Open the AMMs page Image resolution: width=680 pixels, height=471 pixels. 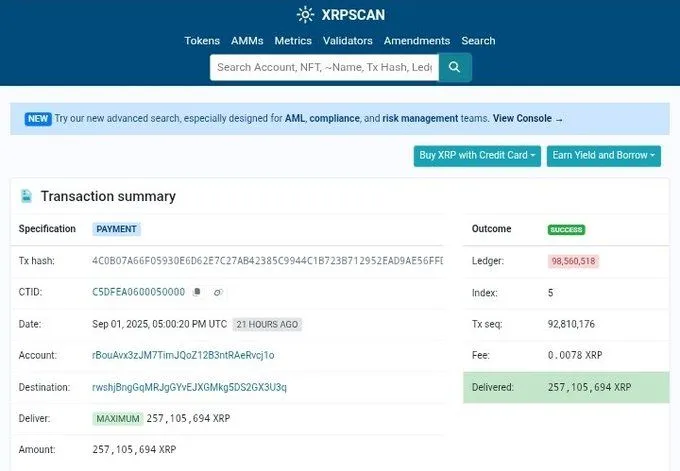point(247,41)
